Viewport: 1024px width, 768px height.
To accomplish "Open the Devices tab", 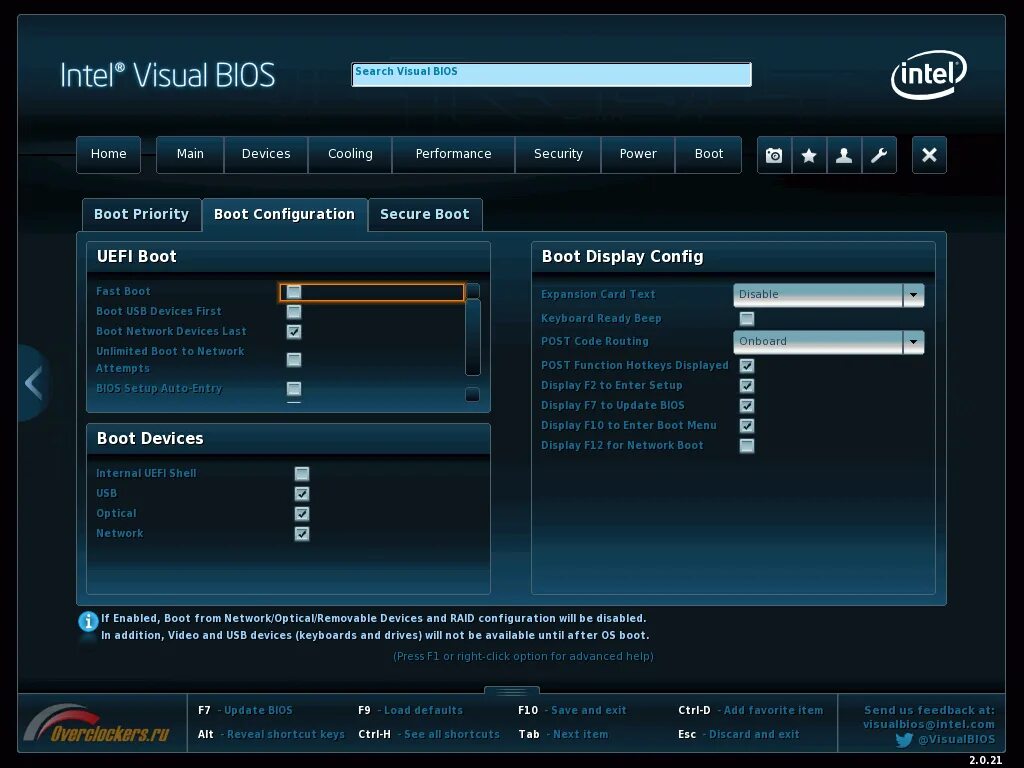I will [266, 155].
